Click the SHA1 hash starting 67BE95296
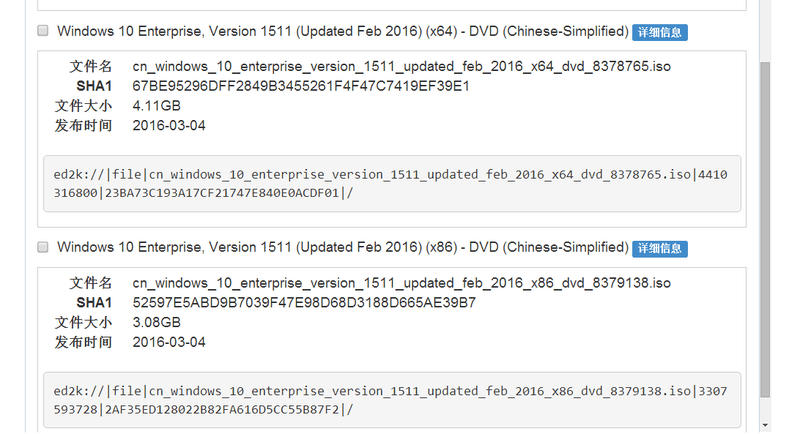This screenshot has height=434, width=800. (301, 86)
